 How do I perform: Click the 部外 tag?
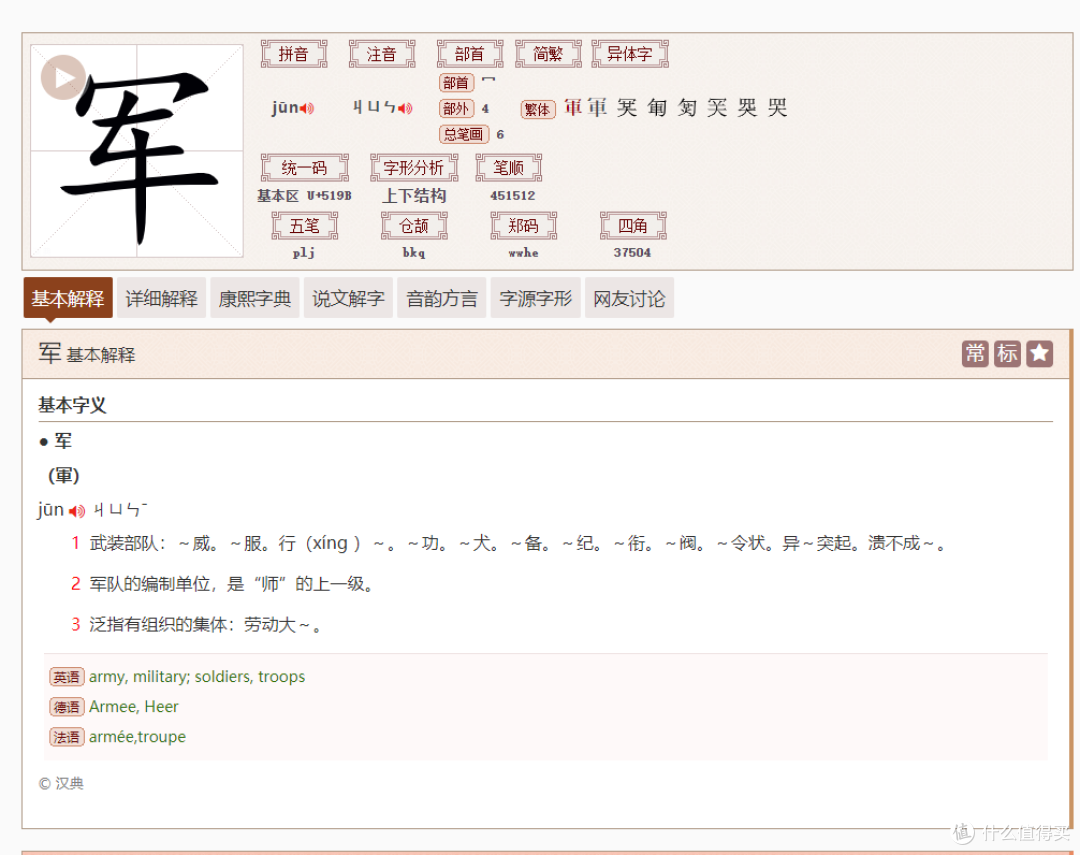coord(456,108)
